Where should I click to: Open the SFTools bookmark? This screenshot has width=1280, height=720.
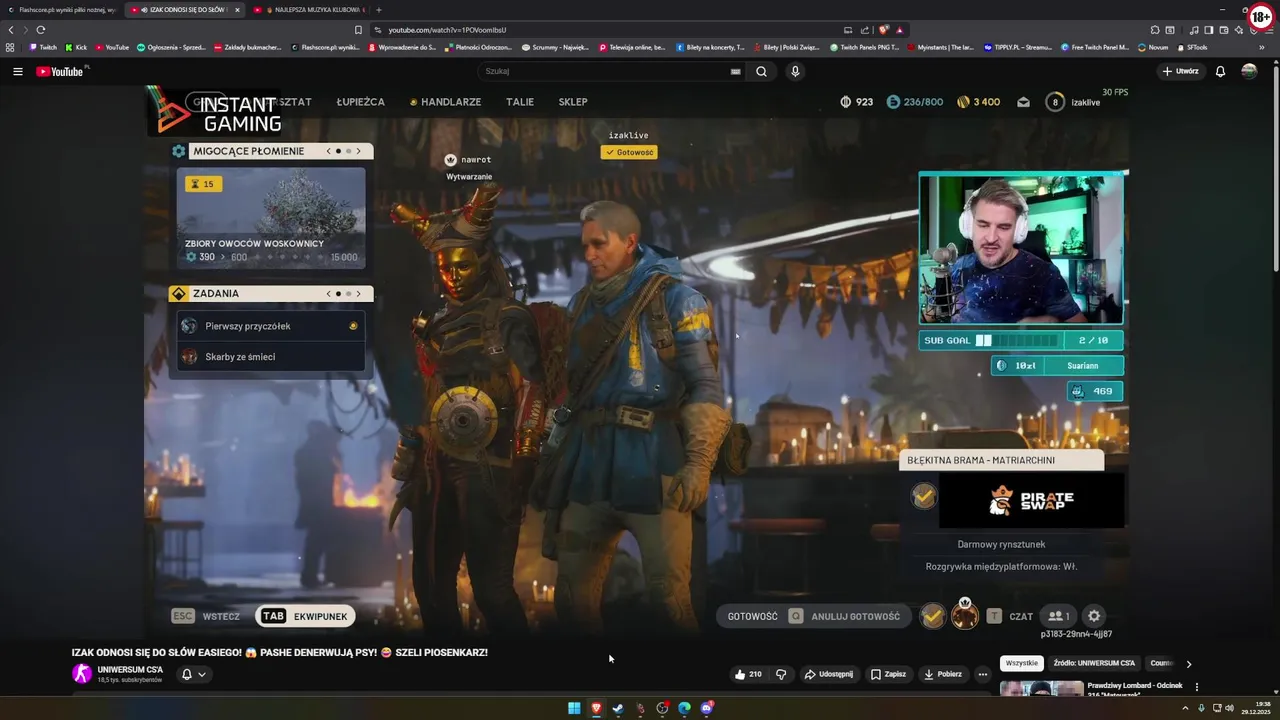[x=1193, y=47]
